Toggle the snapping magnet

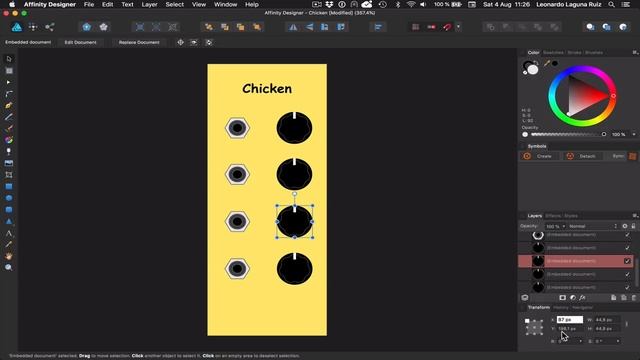pos(447,27)
